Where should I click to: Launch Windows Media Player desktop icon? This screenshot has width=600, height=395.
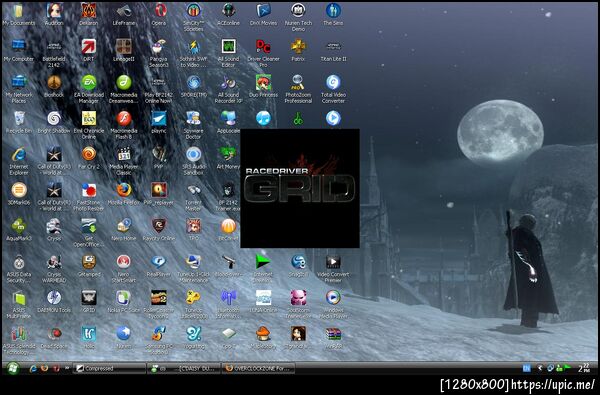point(333,305)
